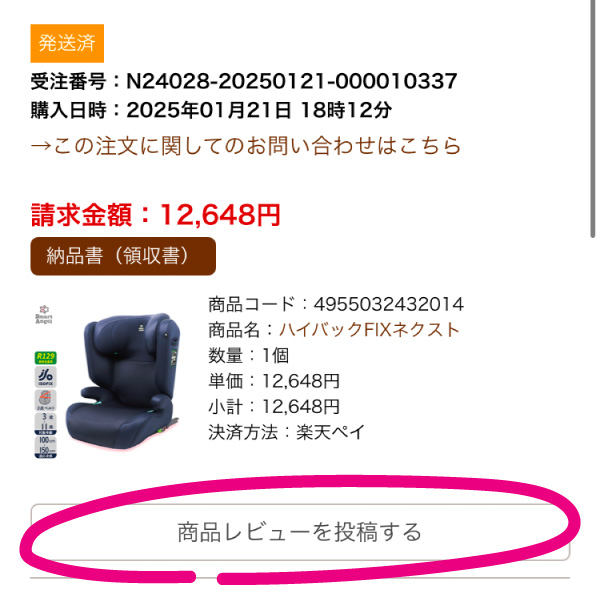Image resolution: width=600 pixels, height=600 pixels.
Task: Click the ISOFIX badge icon
Action: 46,377
